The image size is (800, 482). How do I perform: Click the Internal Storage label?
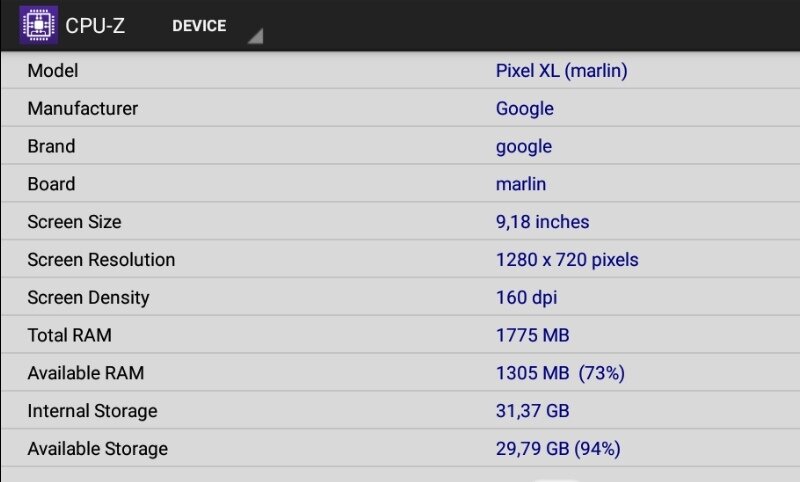point(92,411)
